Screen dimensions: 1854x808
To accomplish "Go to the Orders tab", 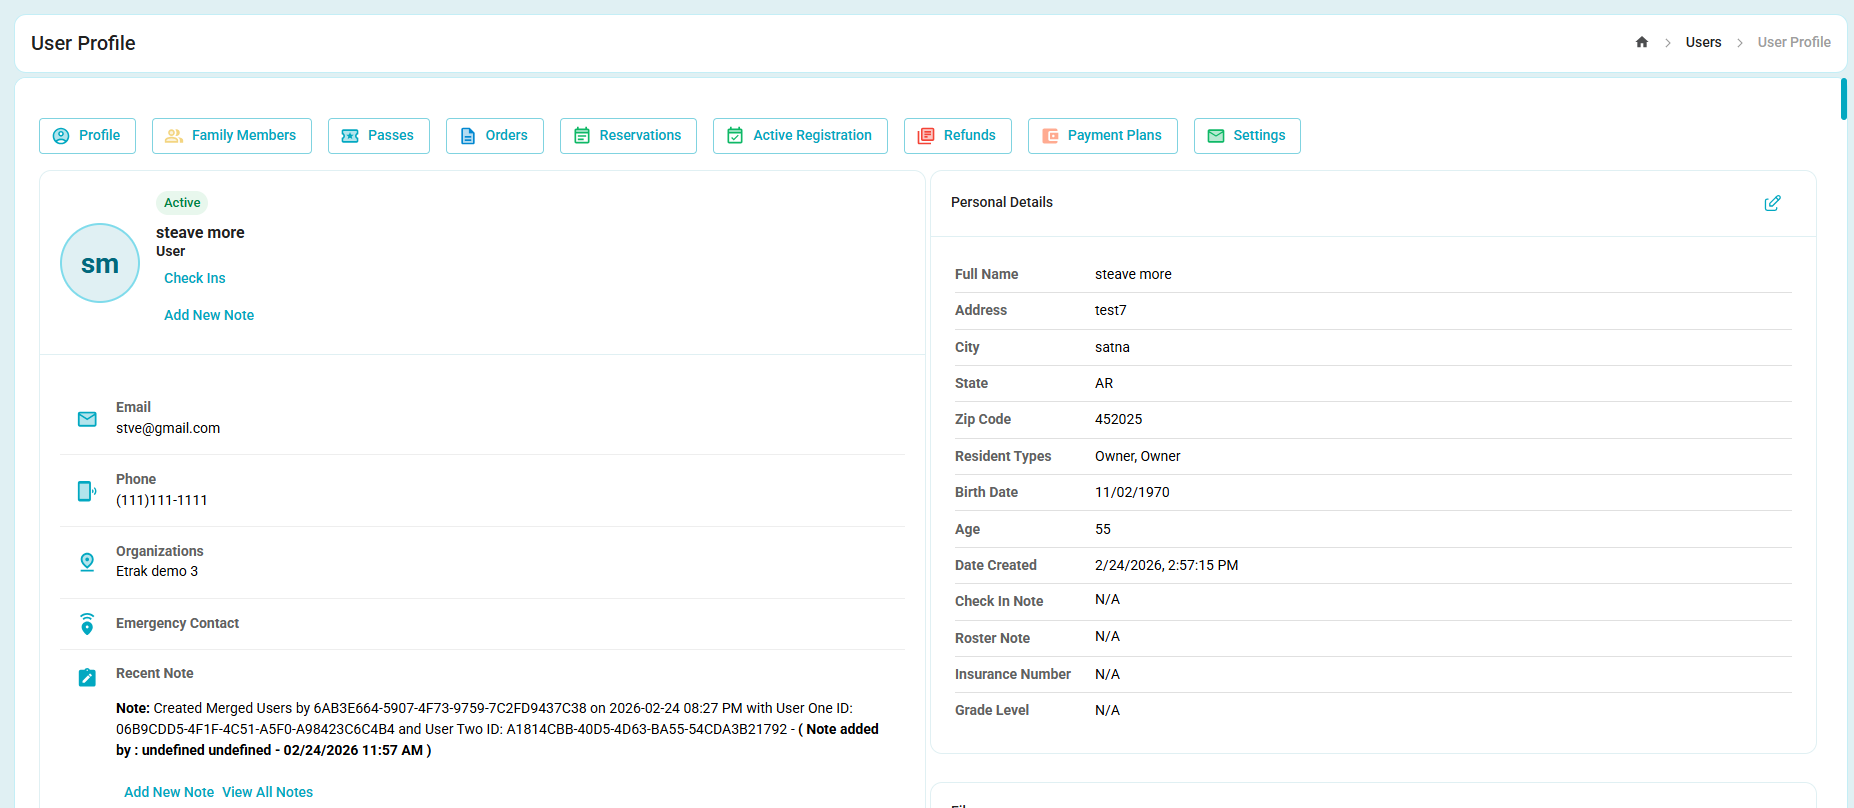I will pos(495,136).
